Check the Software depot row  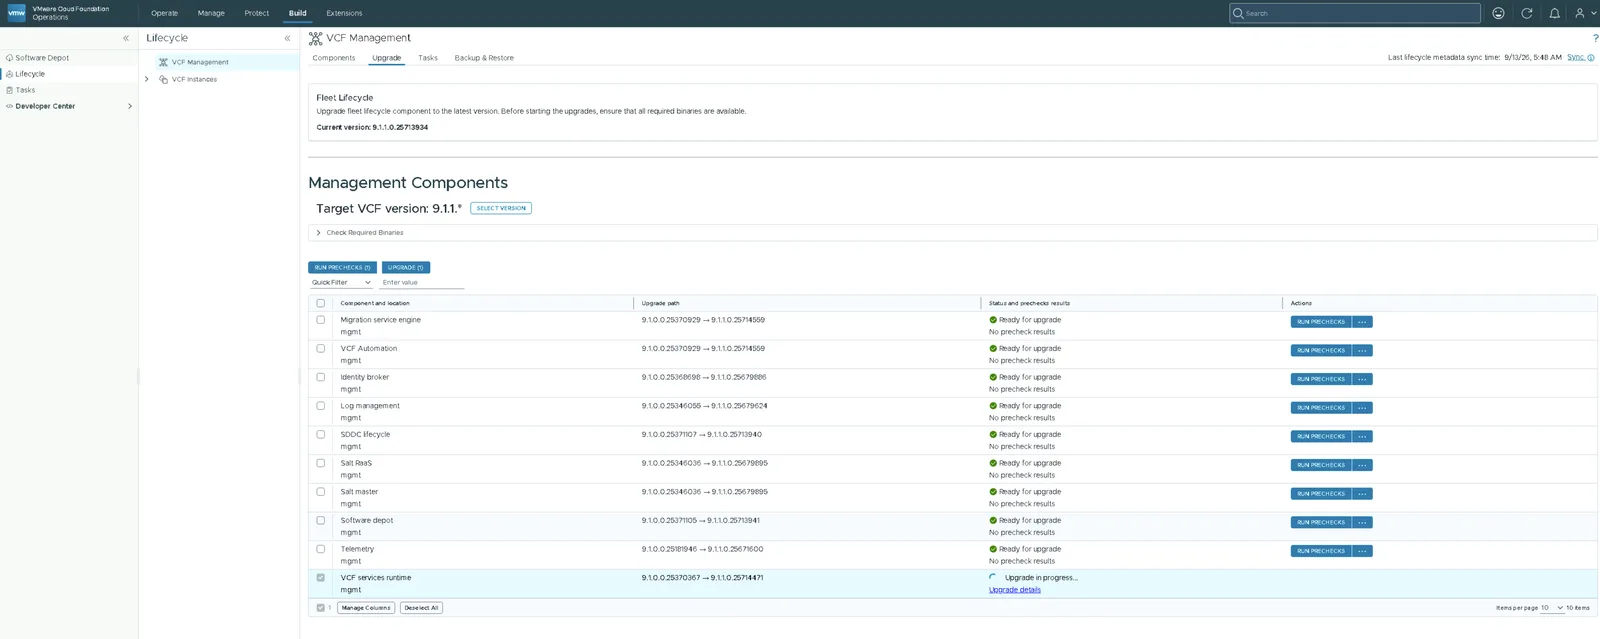[321, 521]
